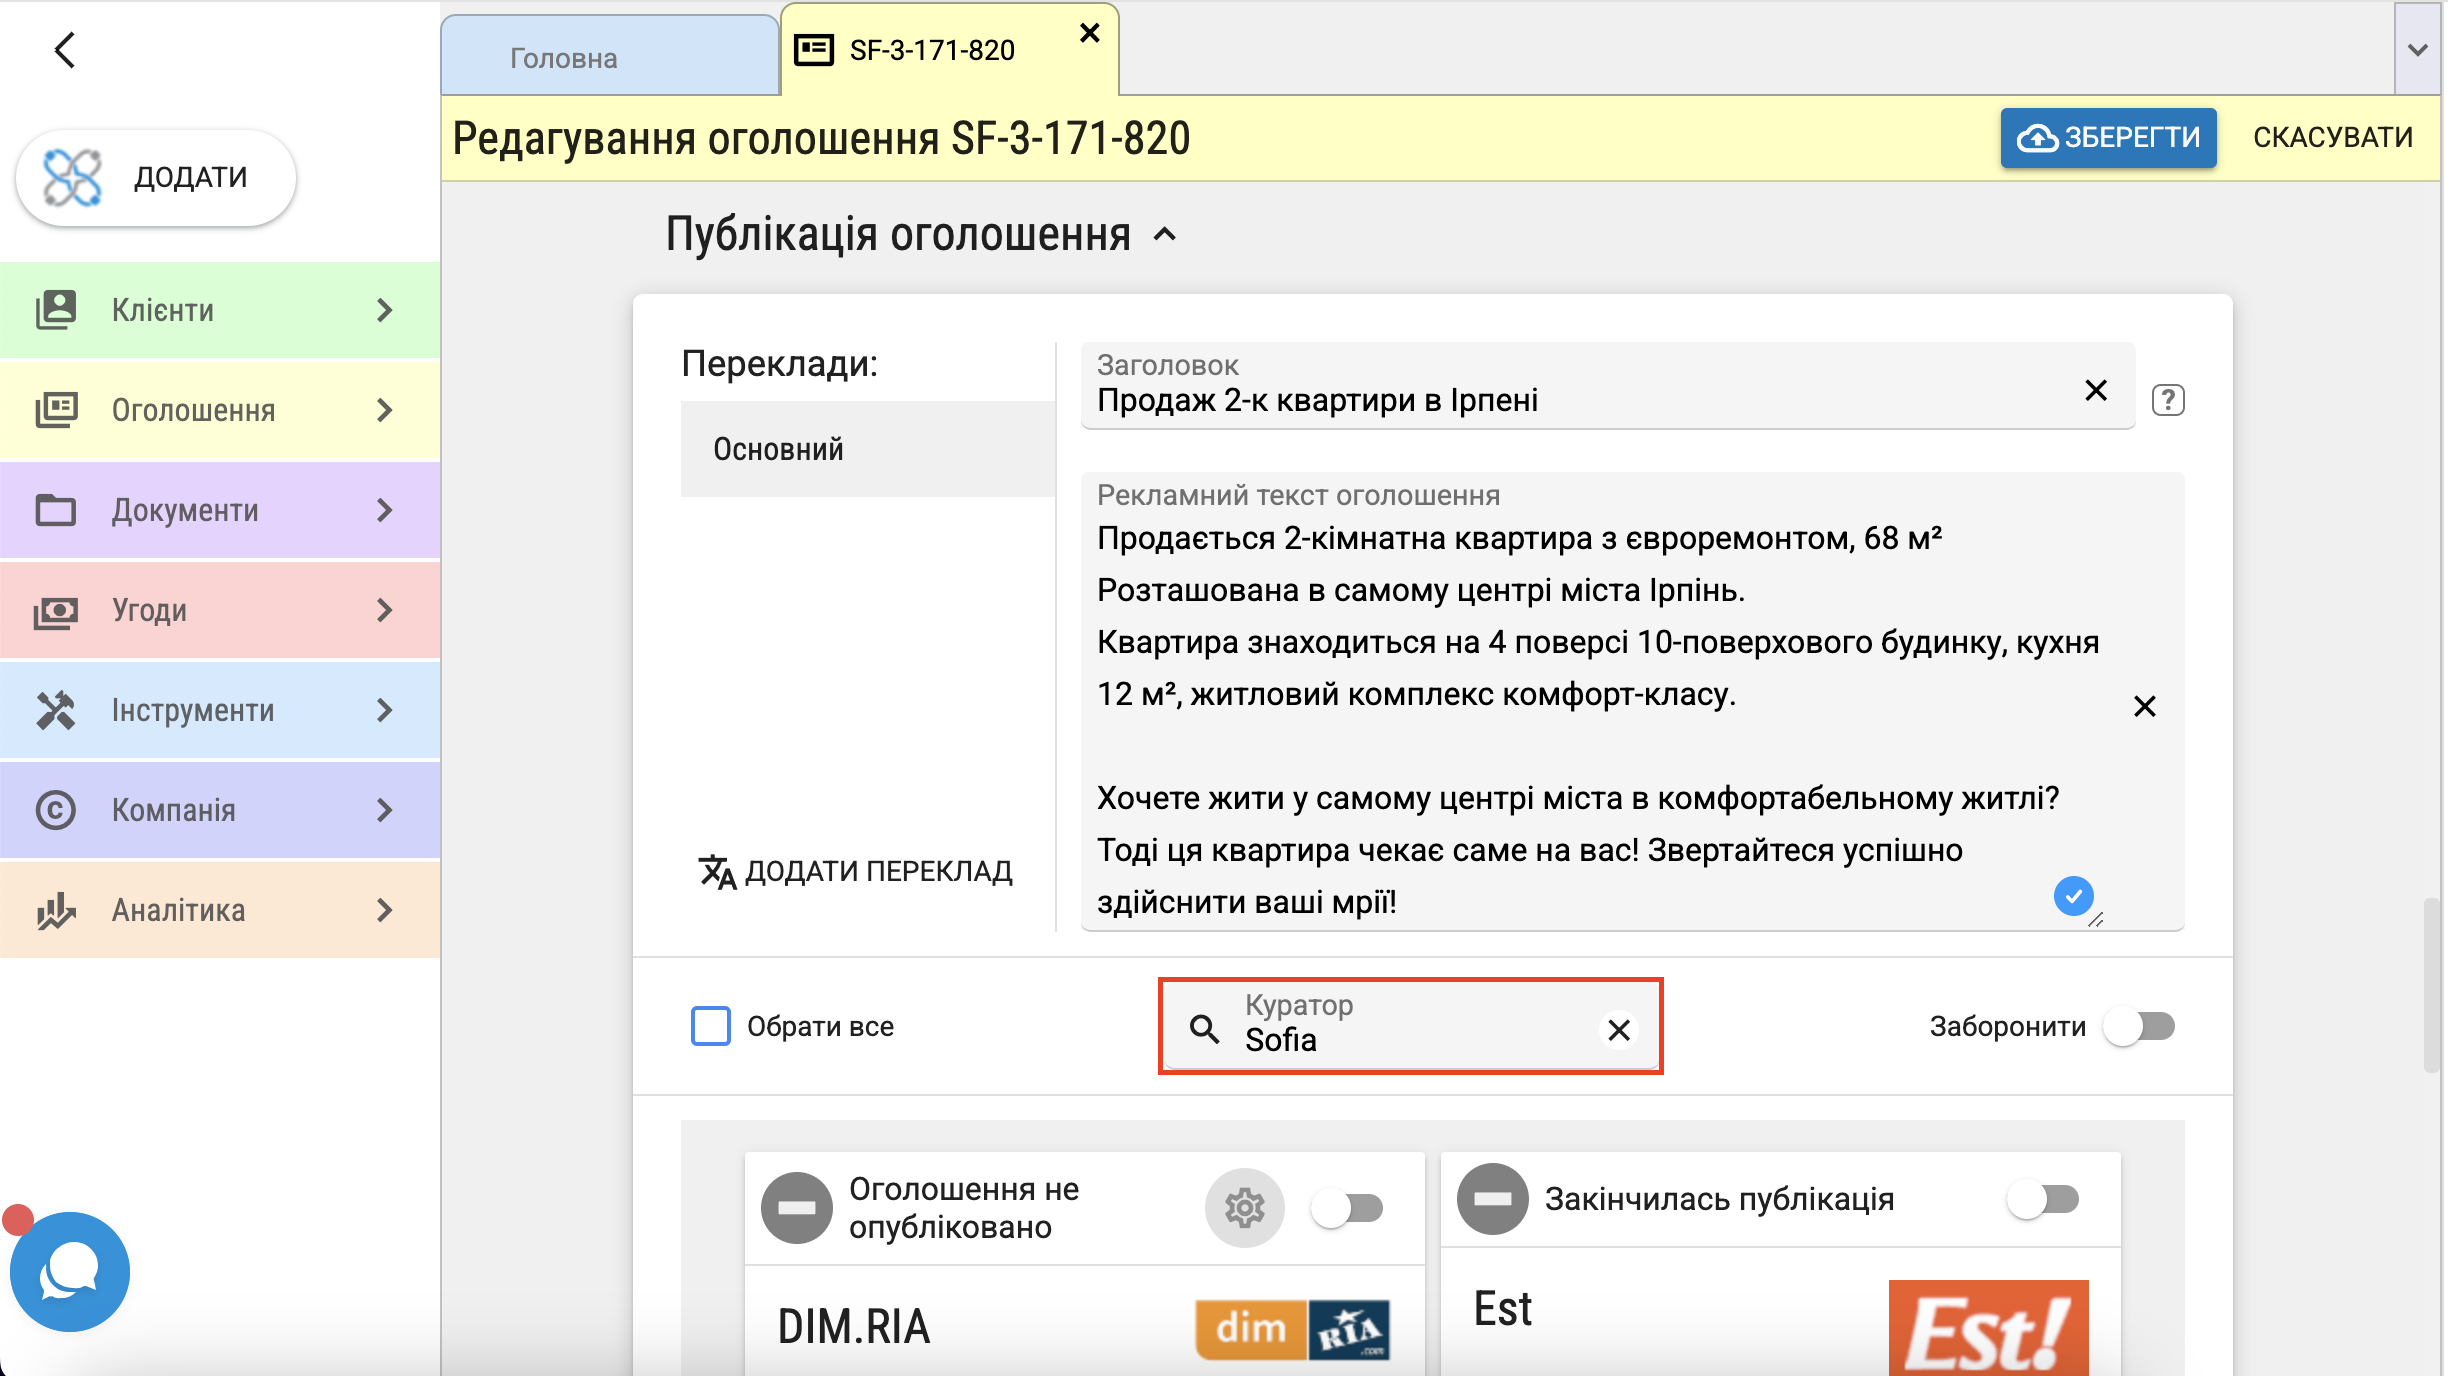Clear the advertising text area
Image resolution: width=2448 pixels, height=1376 pixels.
pos(2144,707)
